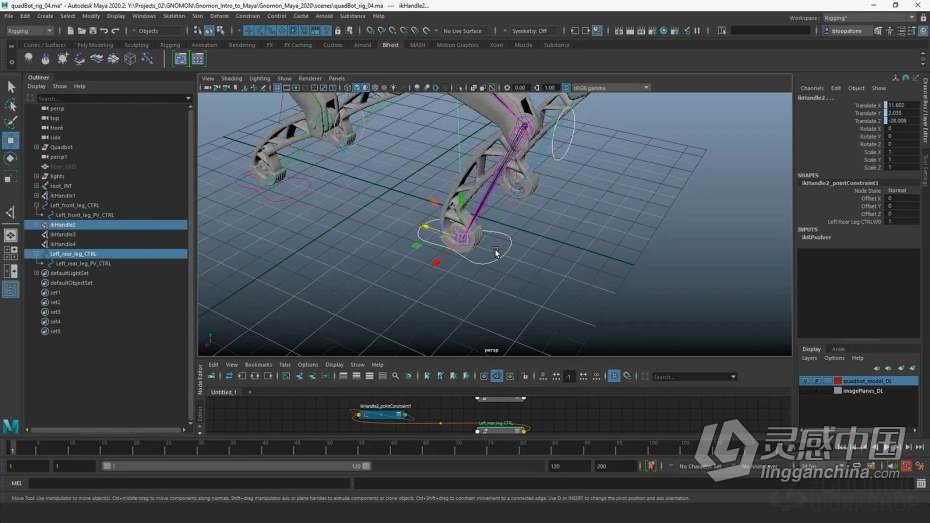The height and width of the screenshot is (523, 930).
Task: Collapse Left_front_leg_CTRL in Outliner
Action: (37, 205)
